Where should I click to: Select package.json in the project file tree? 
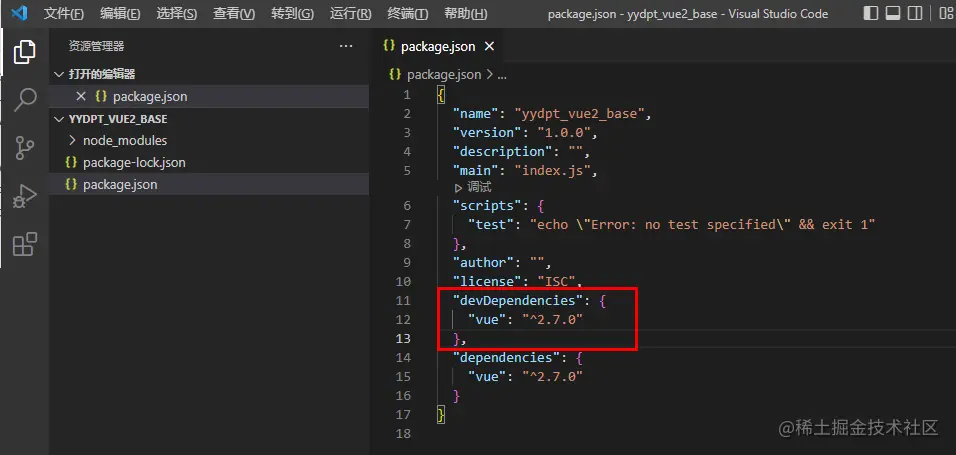pyautogui.click(x=120, y=184)
